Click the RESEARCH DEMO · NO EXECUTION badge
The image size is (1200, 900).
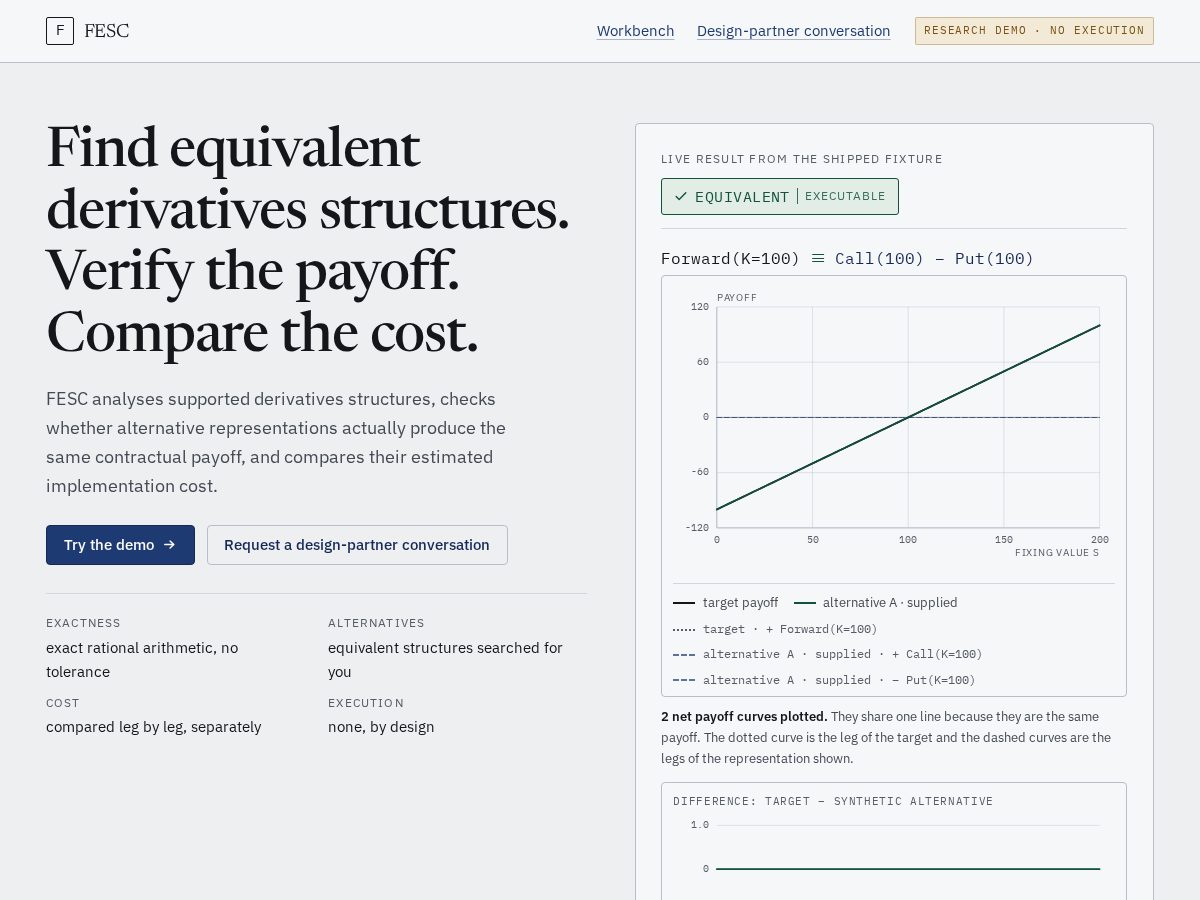tap(1034, 31)
